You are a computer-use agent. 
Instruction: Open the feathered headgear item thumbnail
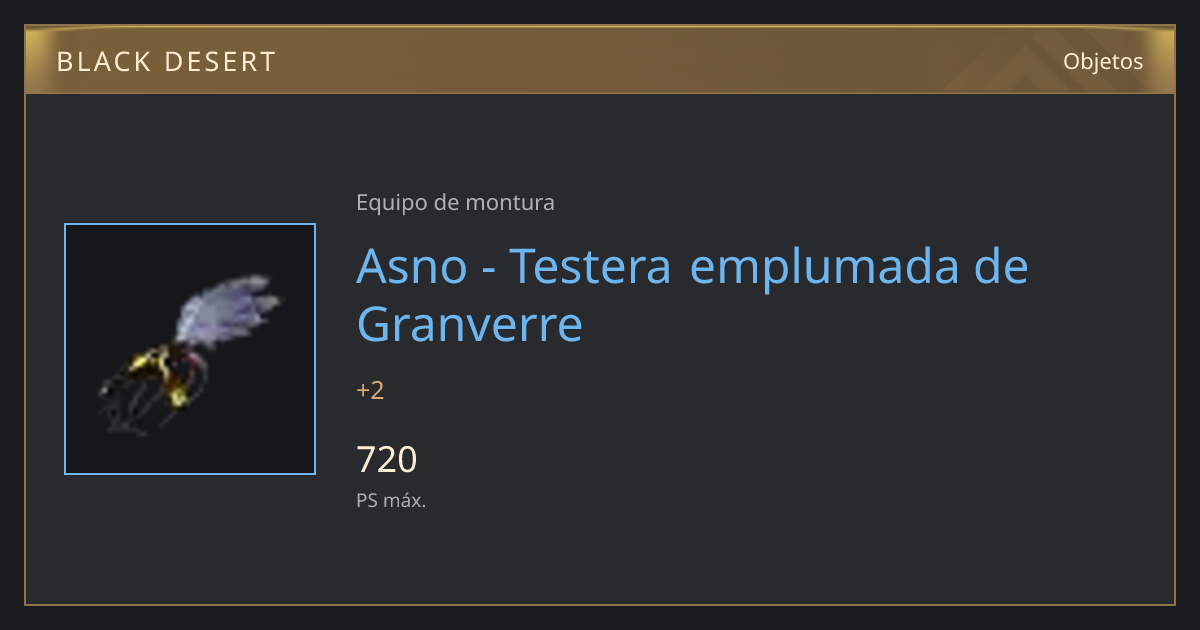[x=190, y=349]
